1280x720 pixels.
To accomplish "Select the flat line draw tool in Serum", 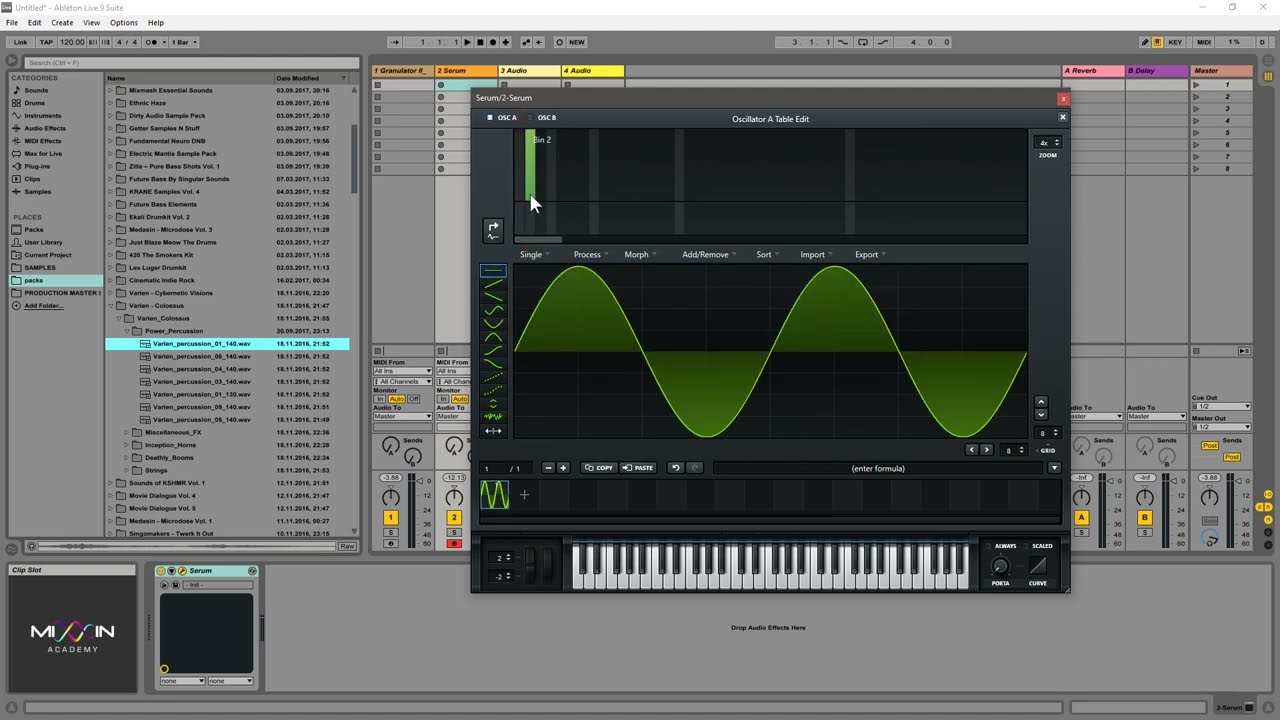I will (x=493, y=270).
